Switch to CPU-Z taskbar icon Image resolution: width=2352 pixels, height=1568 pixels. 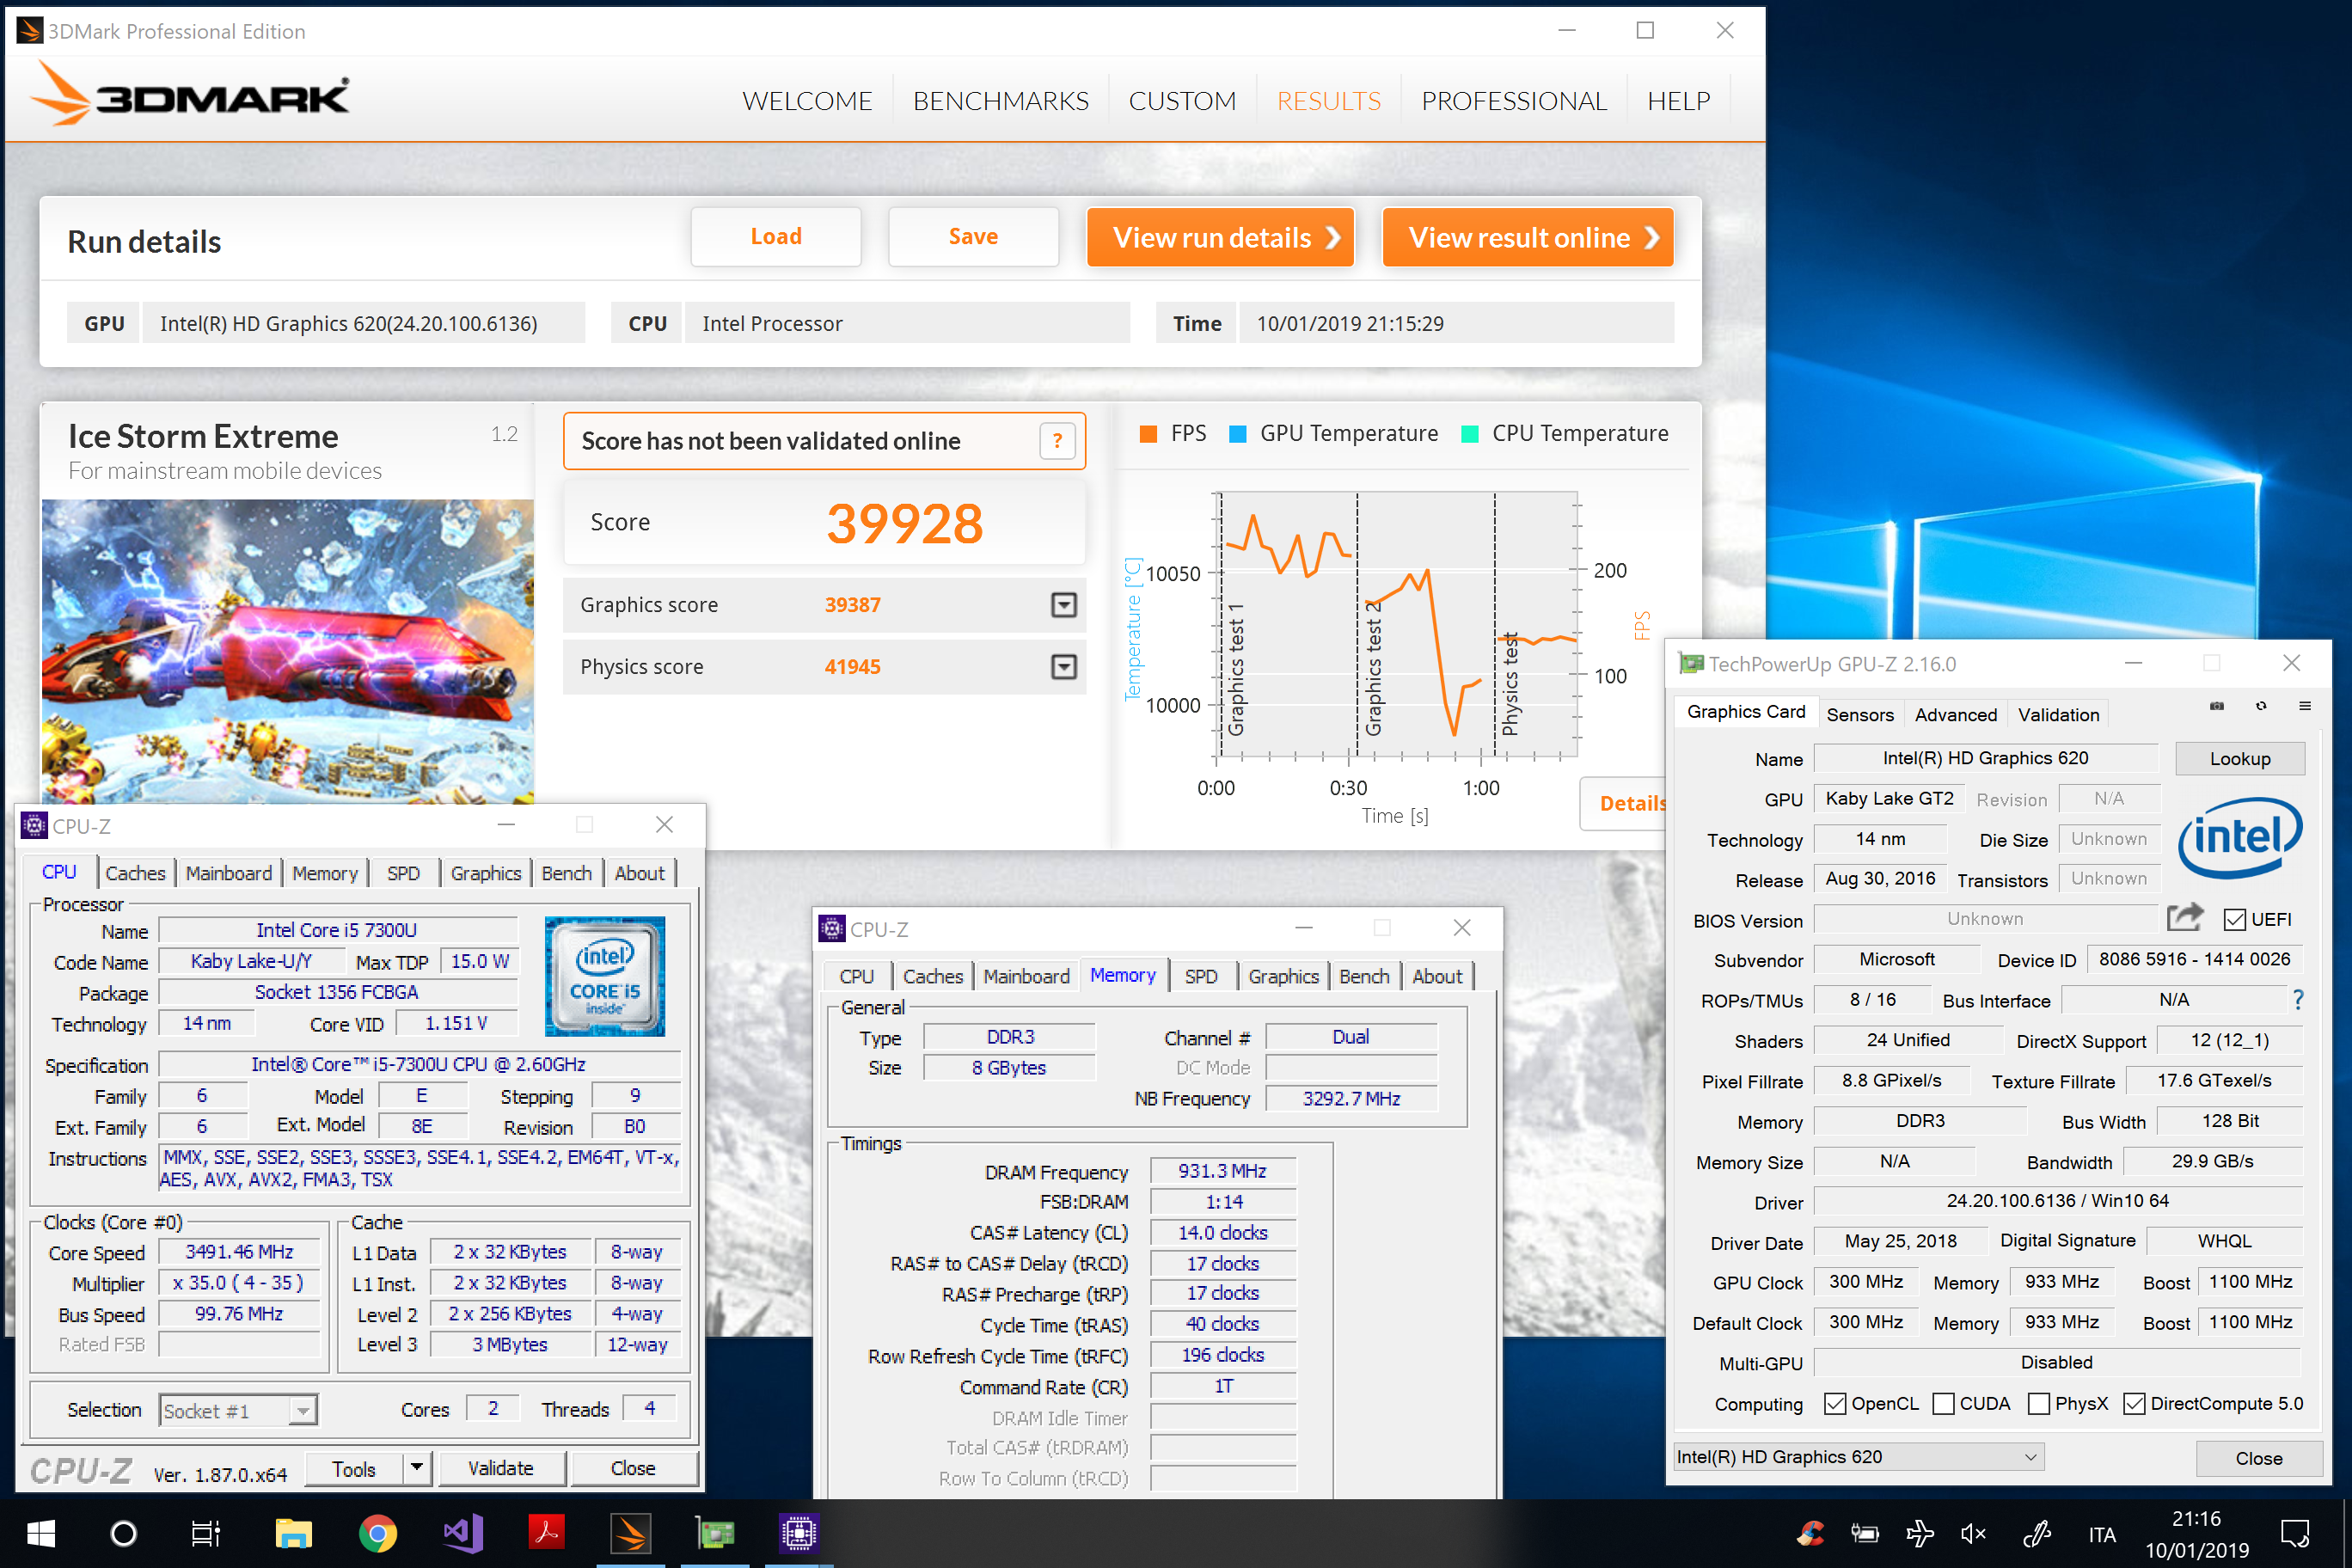[799, 1533]
